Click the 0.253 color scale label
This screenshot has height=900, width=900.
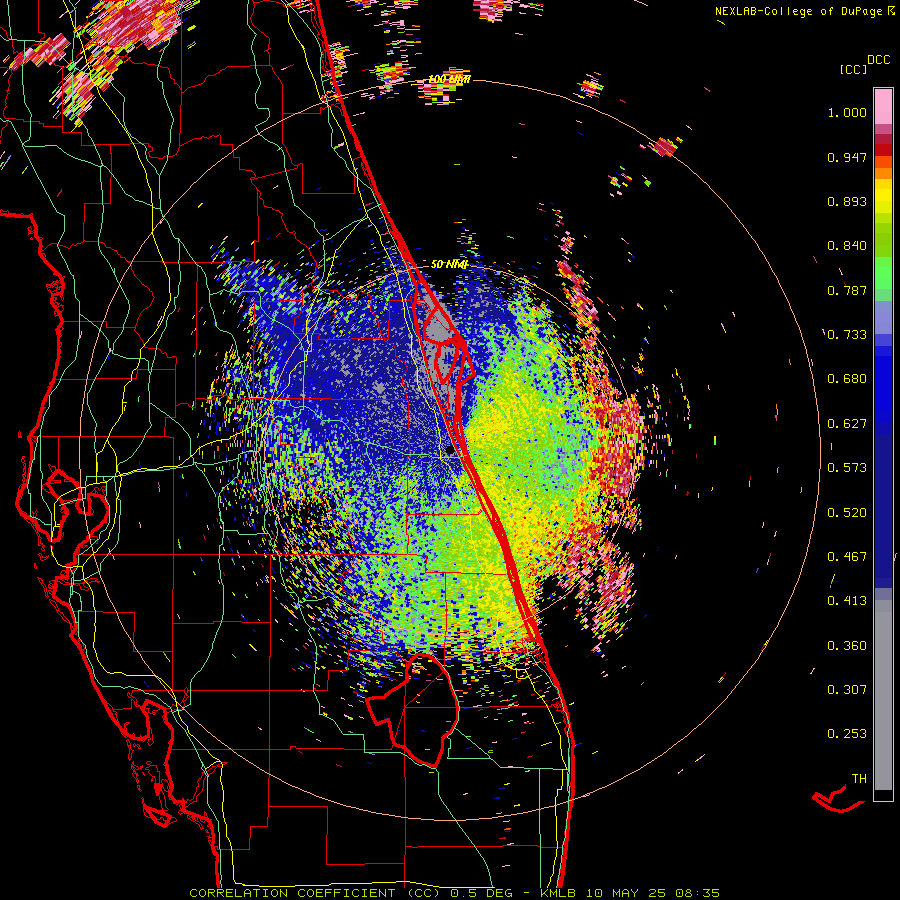click(x=847, y=734)
